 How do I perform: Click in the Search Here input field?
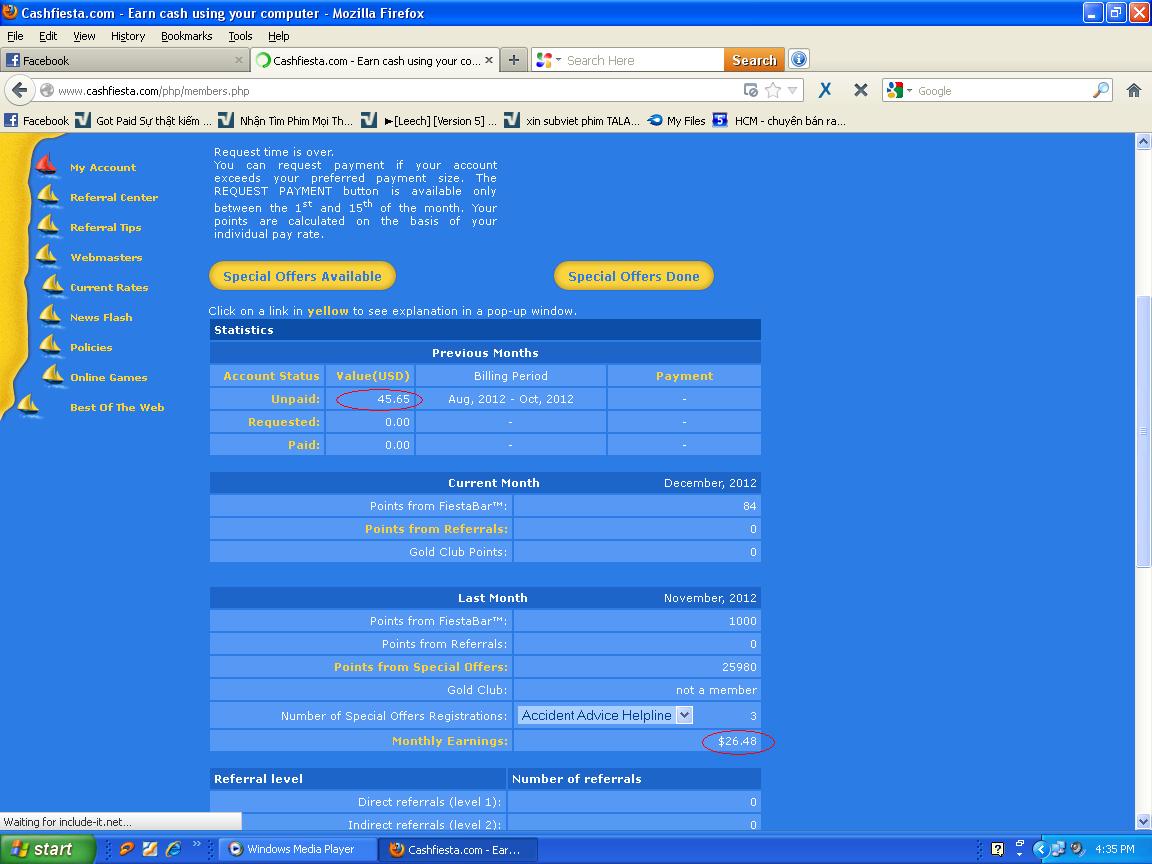[x=640, y=60]
